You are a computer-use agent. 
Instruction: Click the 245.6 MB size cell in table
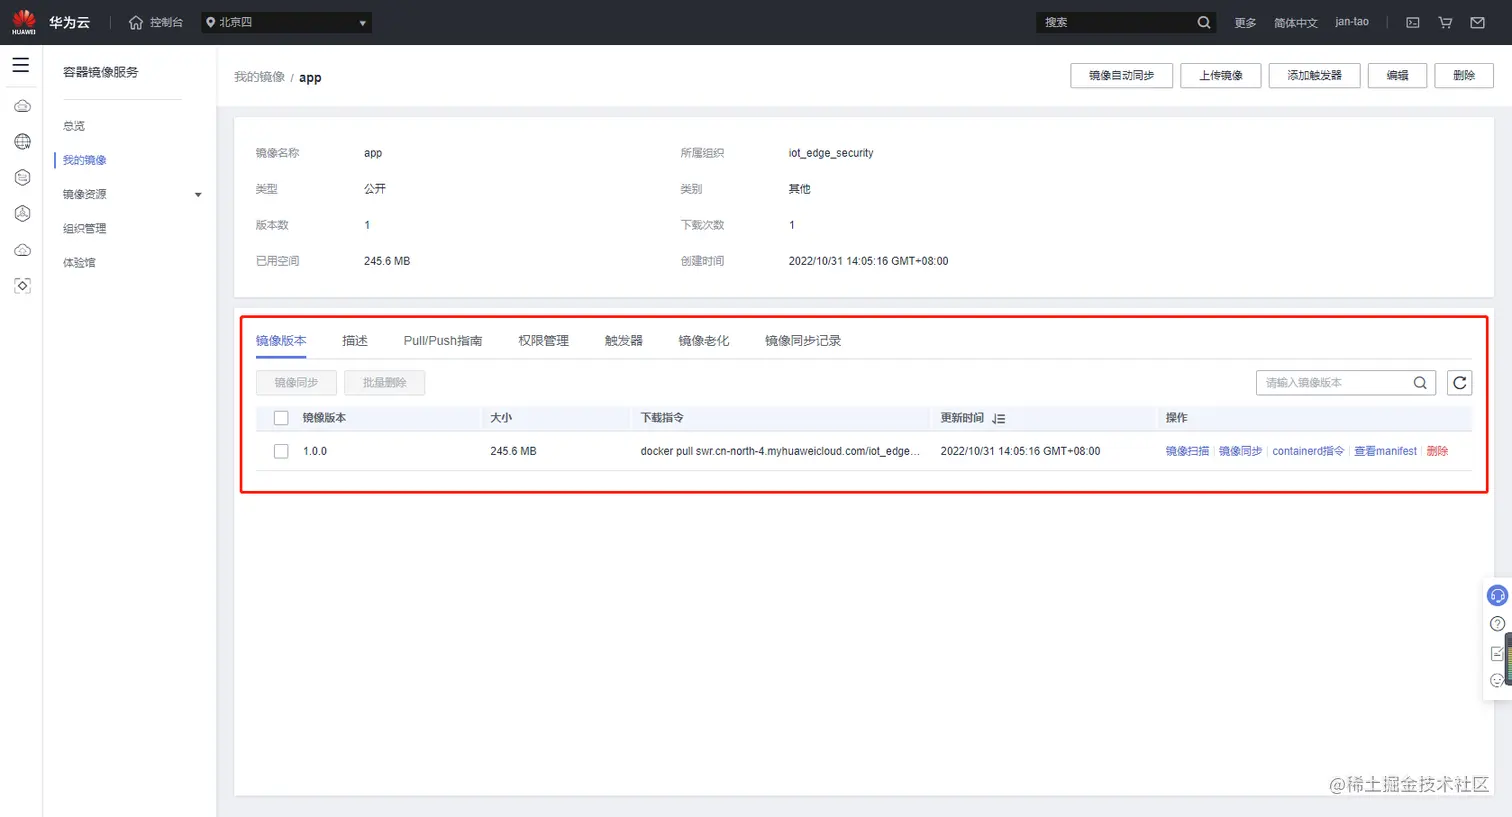pyautogui.click(x=513, y=451)
